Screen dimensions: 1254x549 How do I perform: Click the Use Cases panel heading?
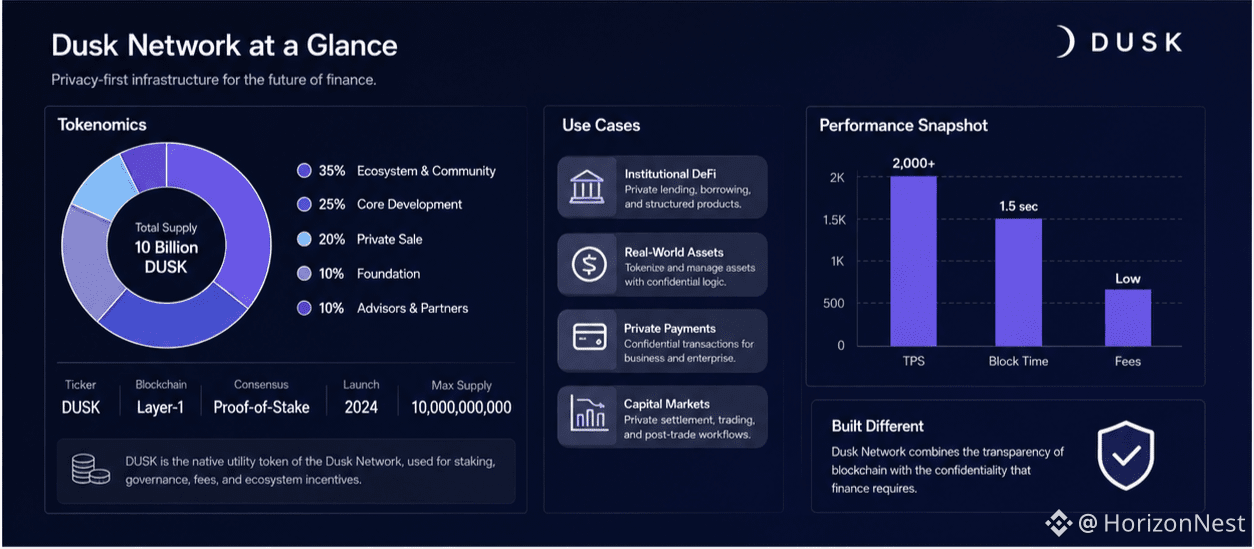601,125
